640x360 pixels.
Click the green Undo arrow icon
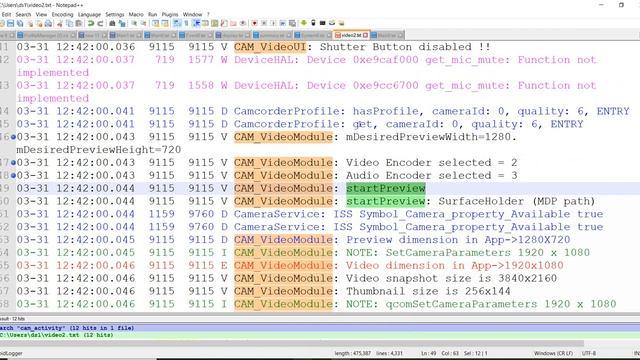91,23
